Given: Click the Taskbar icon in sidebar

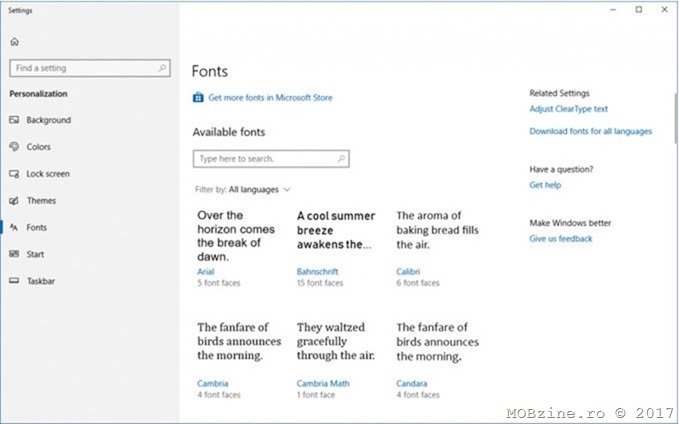Looking at the screenshot, I should pyautogui.click(x=14, y=281).
